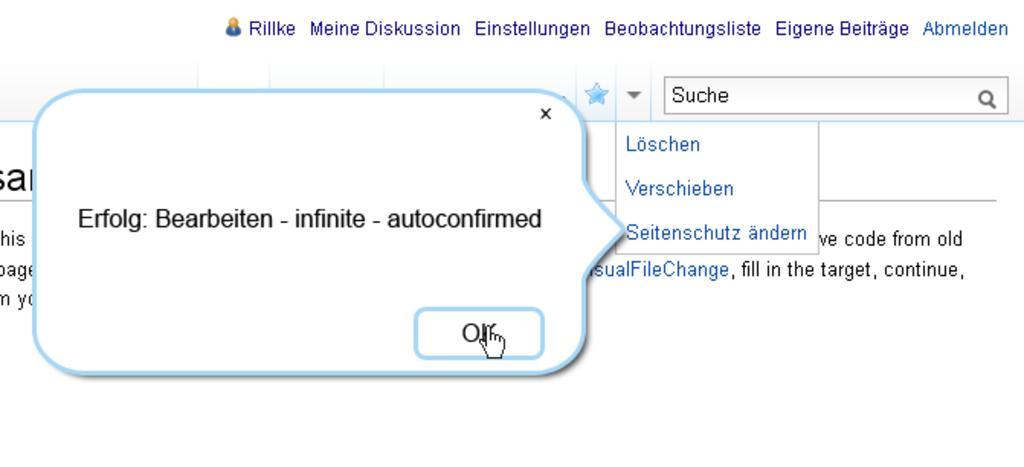Click the user avatar icon beside Rillke

point(232,27)
